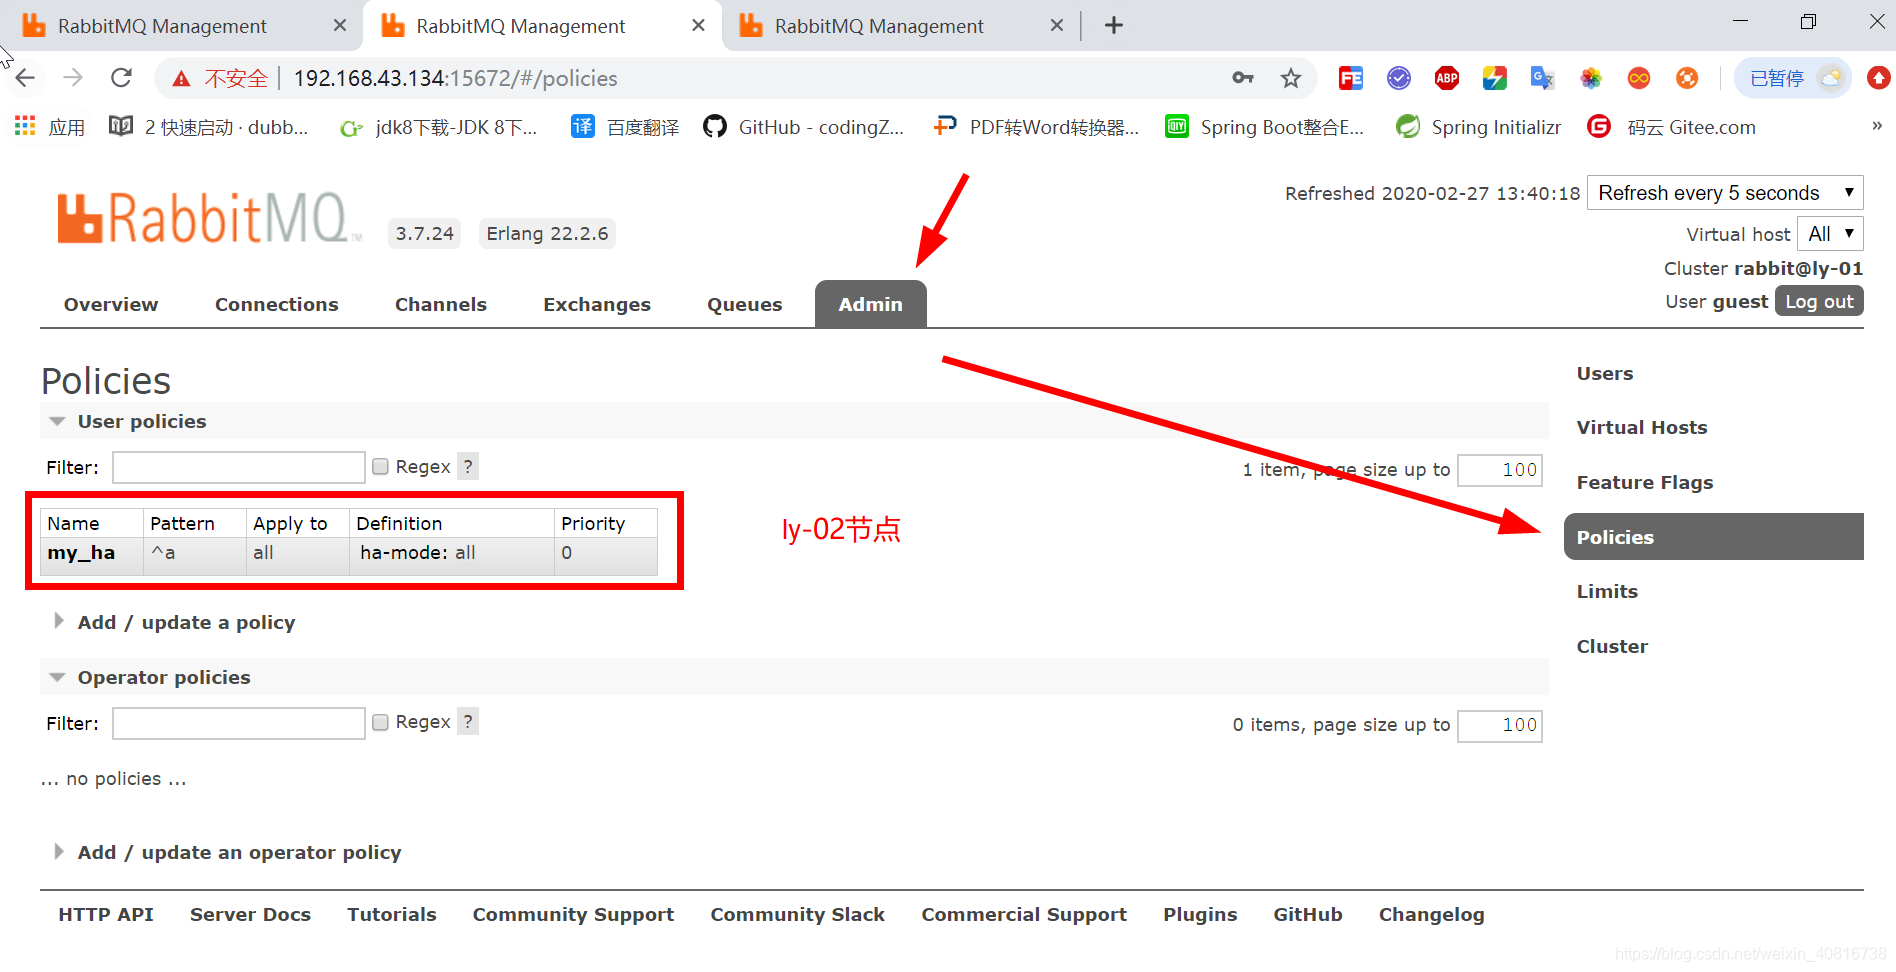Click the red update arrow icon
The height and width of the screenshot is (972, 1896).
[x=1879, y=78]
